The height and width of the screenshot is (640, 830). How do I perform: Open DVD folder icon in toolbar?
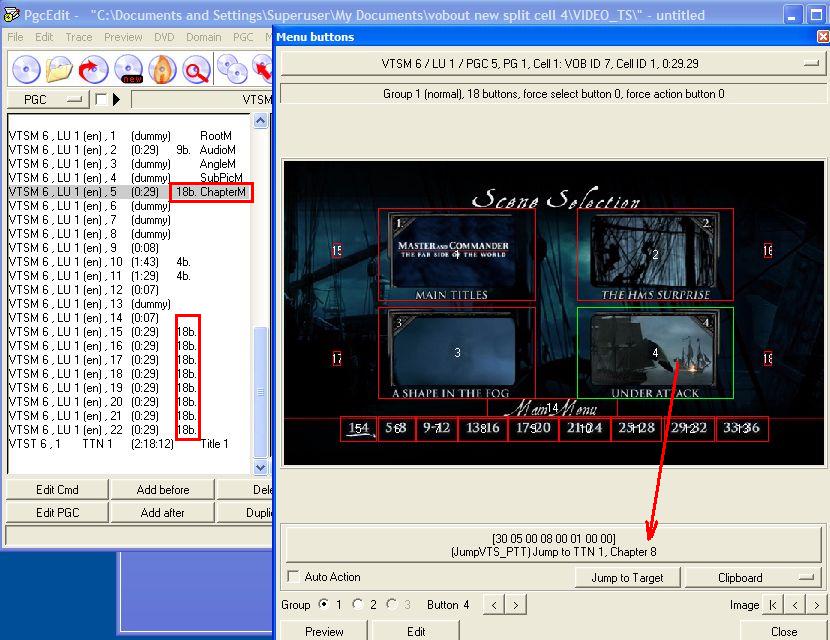tap(59, 69)
